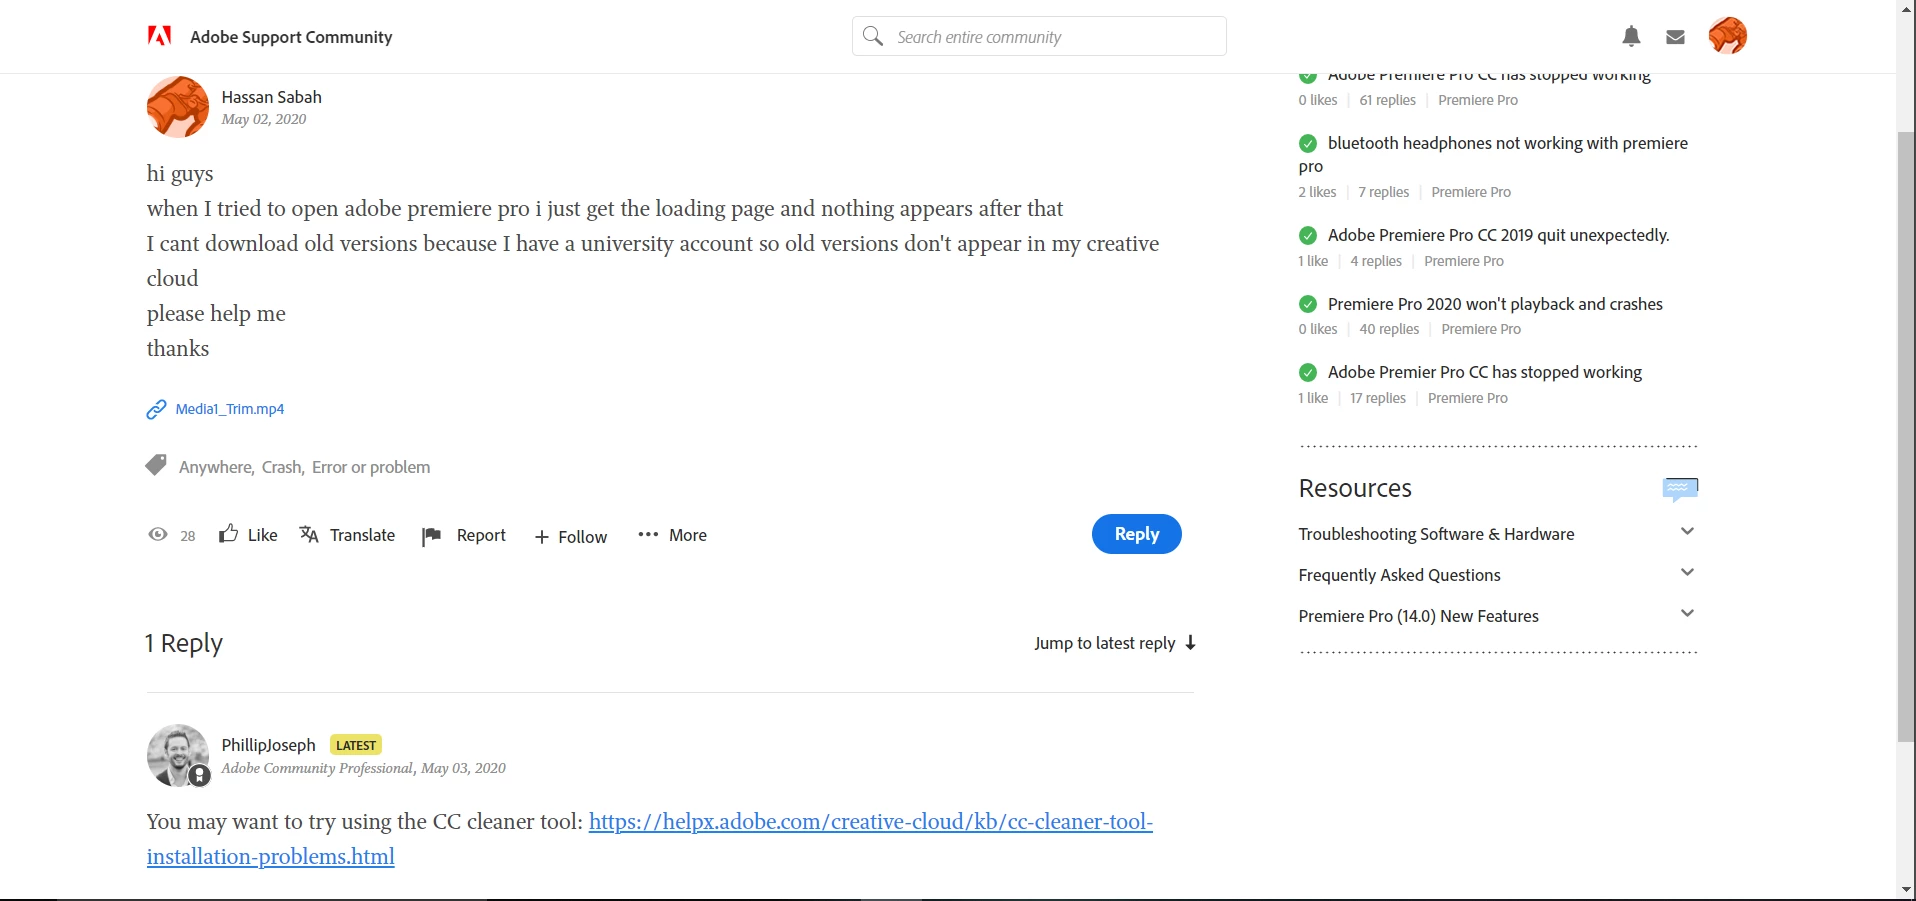Click green check beside Premiere Pro CC 2019 quit

click(x=1308, y=235)
